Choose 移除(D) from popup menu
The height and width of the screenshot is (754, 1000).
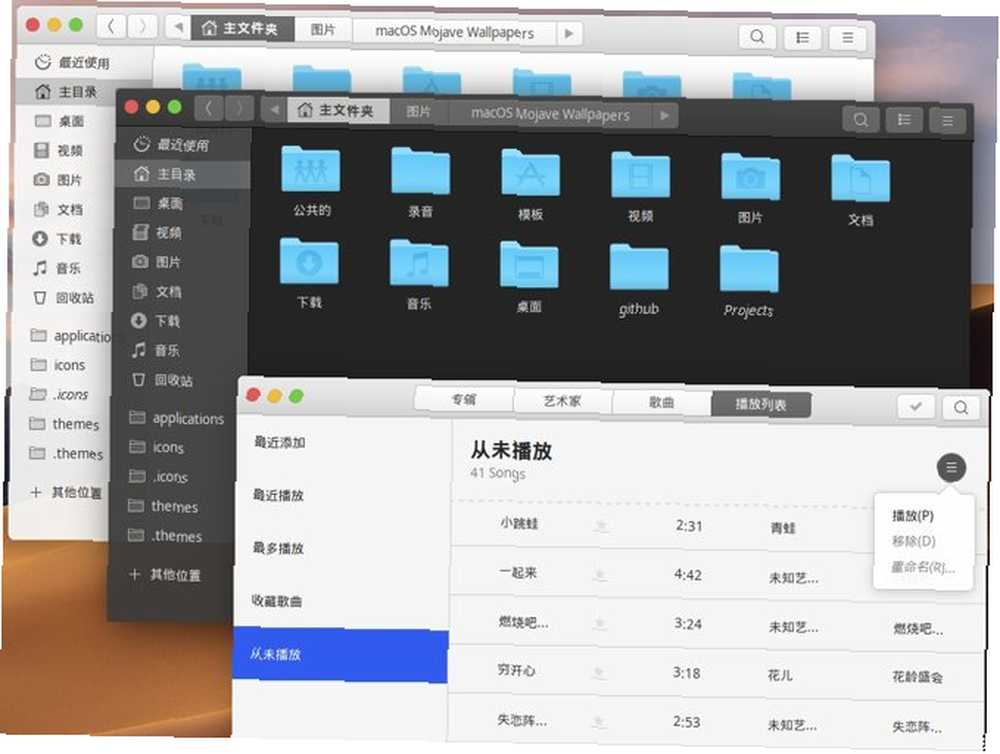pyautogui.click(x=913, y=542)
